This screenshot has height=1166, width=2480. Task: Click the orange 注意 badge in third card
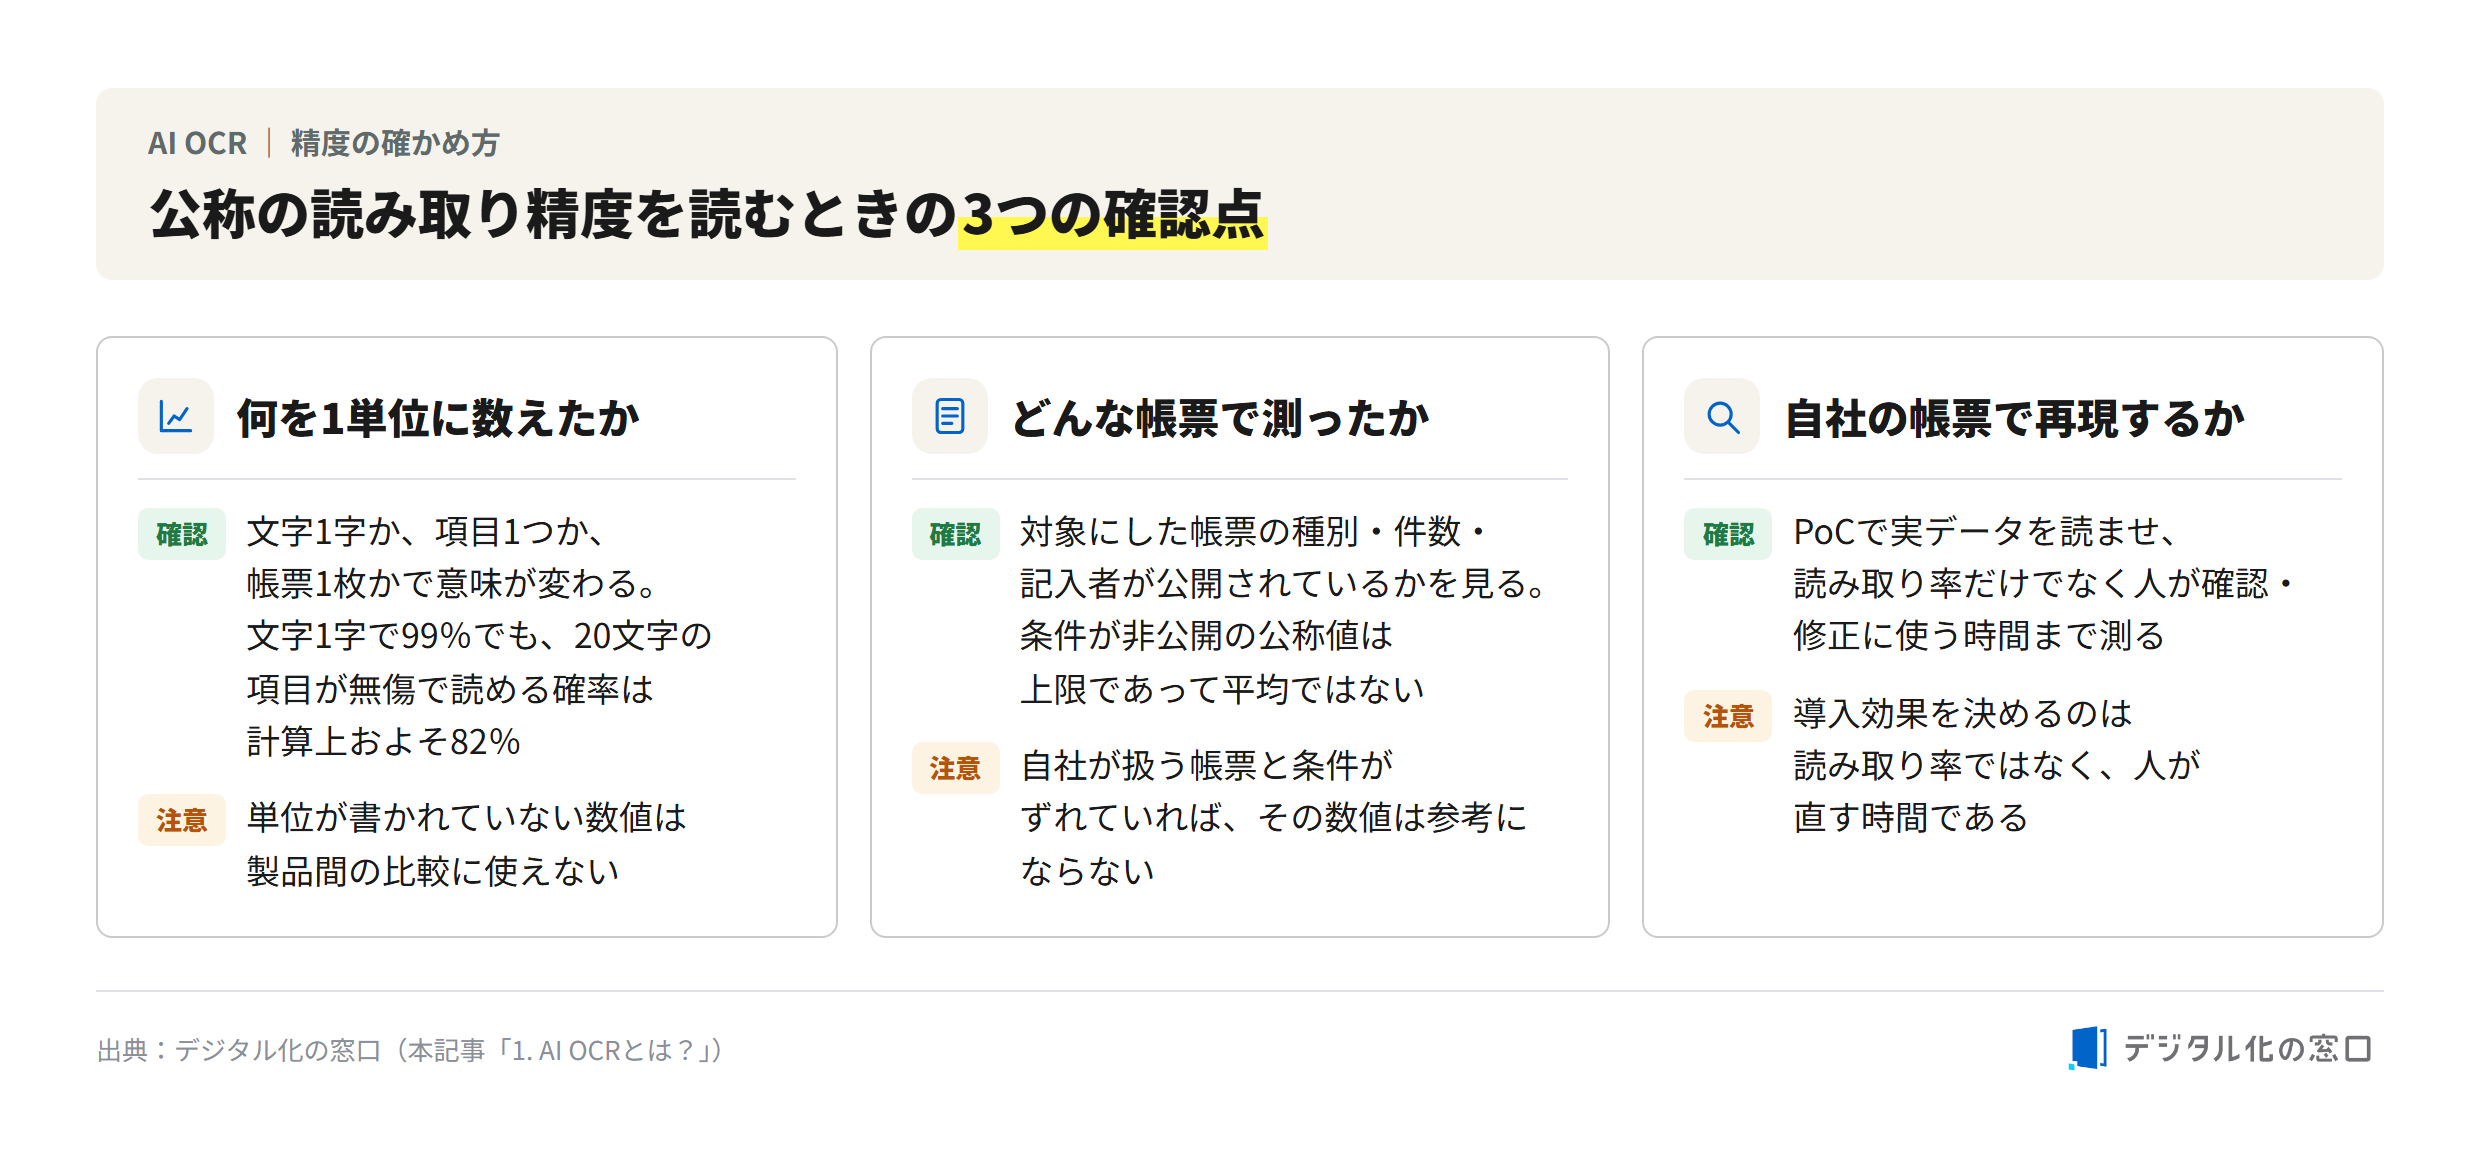click(1728, 716)
